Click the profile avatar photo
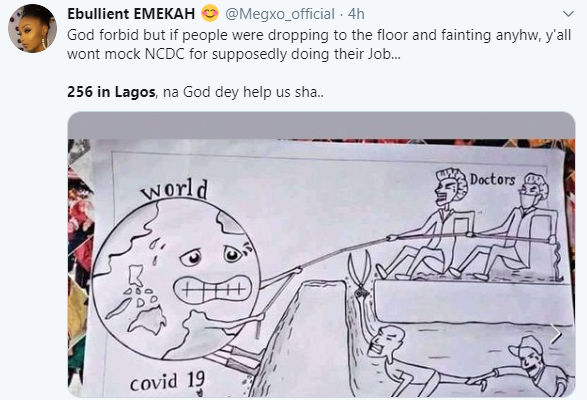The height and width of the screenshot is (400, 587). 32,28
